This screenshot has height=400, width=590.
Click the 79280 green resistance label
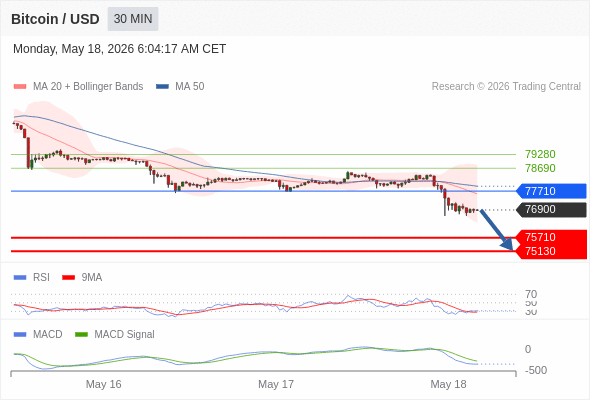[x=540, y=154]
